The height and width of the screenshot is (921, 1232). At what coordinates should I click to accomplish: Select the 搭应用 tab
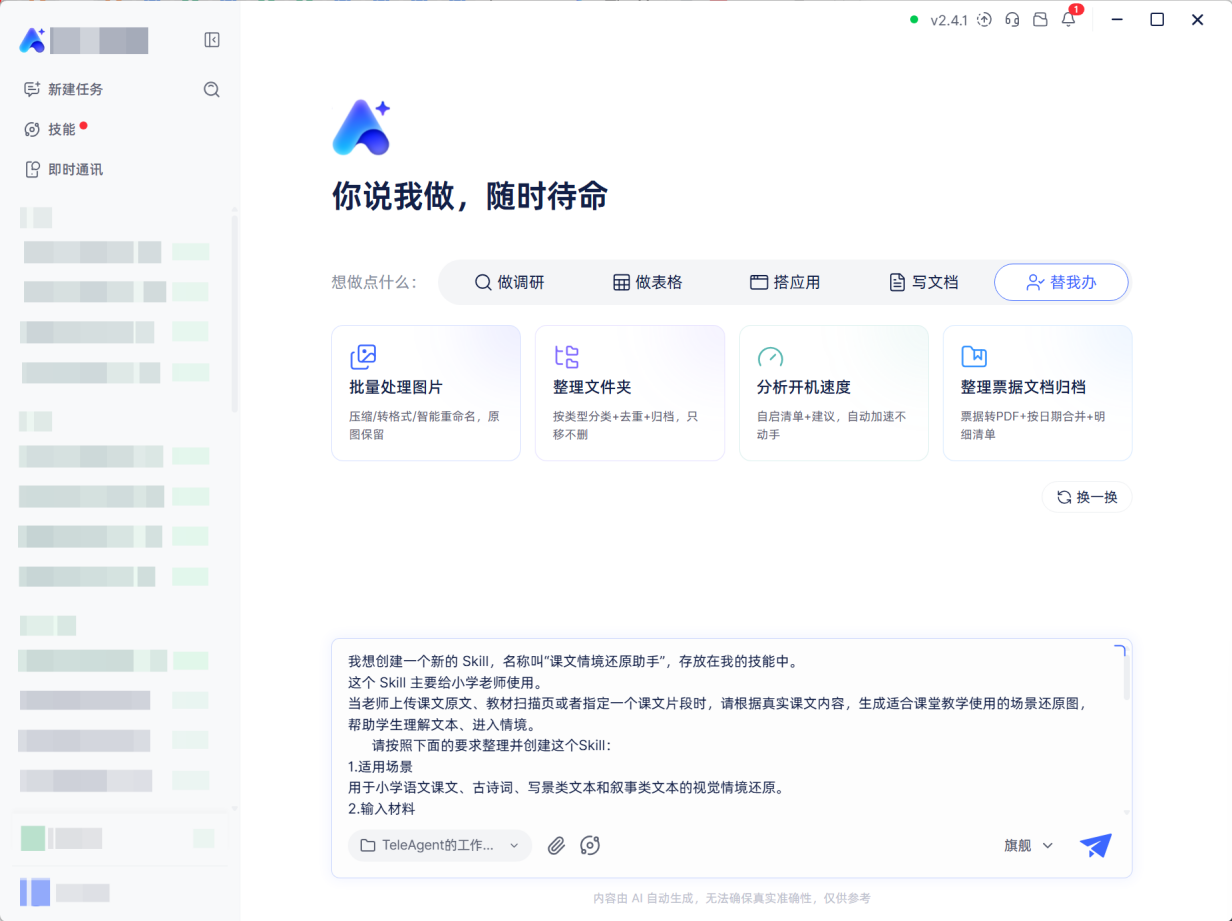(785, 282)
